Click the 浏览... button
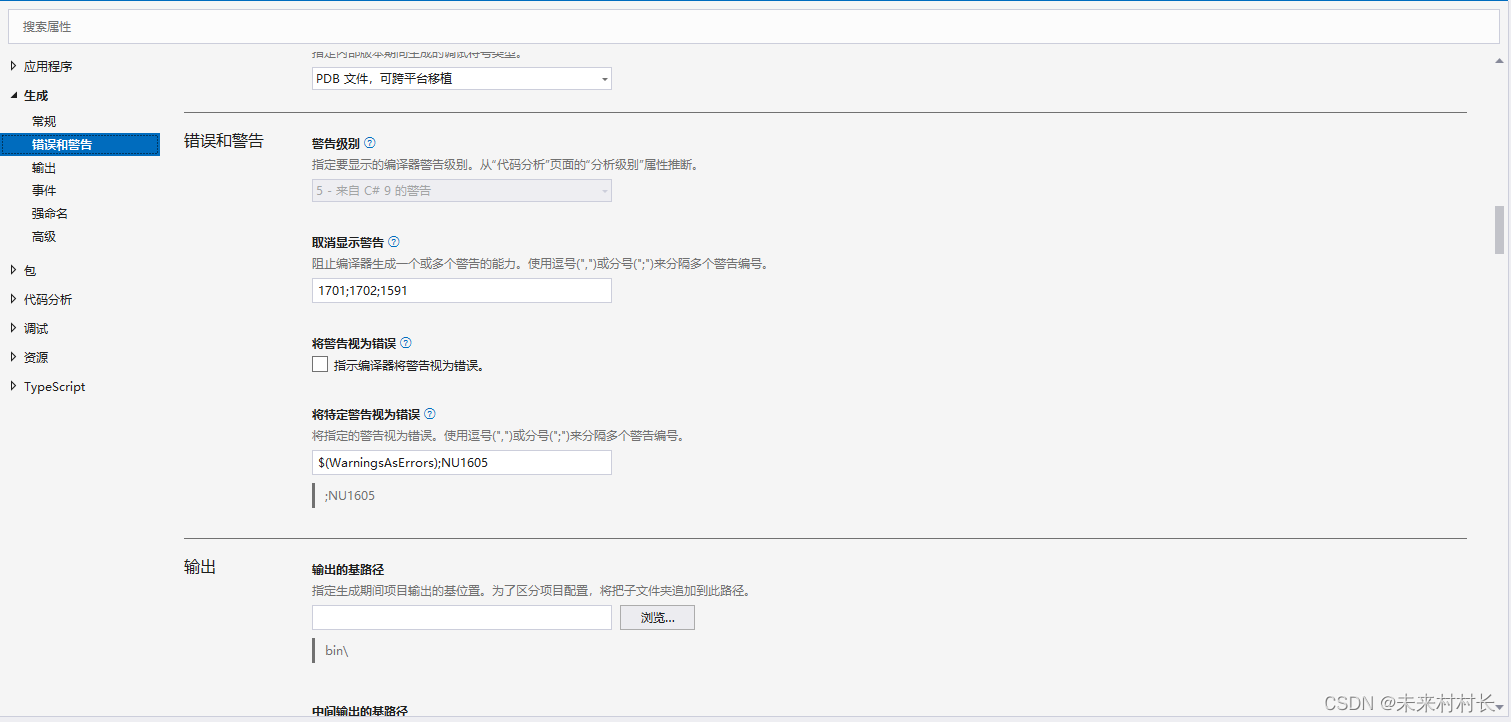1511x722 pixels. (x=656, y=617)
